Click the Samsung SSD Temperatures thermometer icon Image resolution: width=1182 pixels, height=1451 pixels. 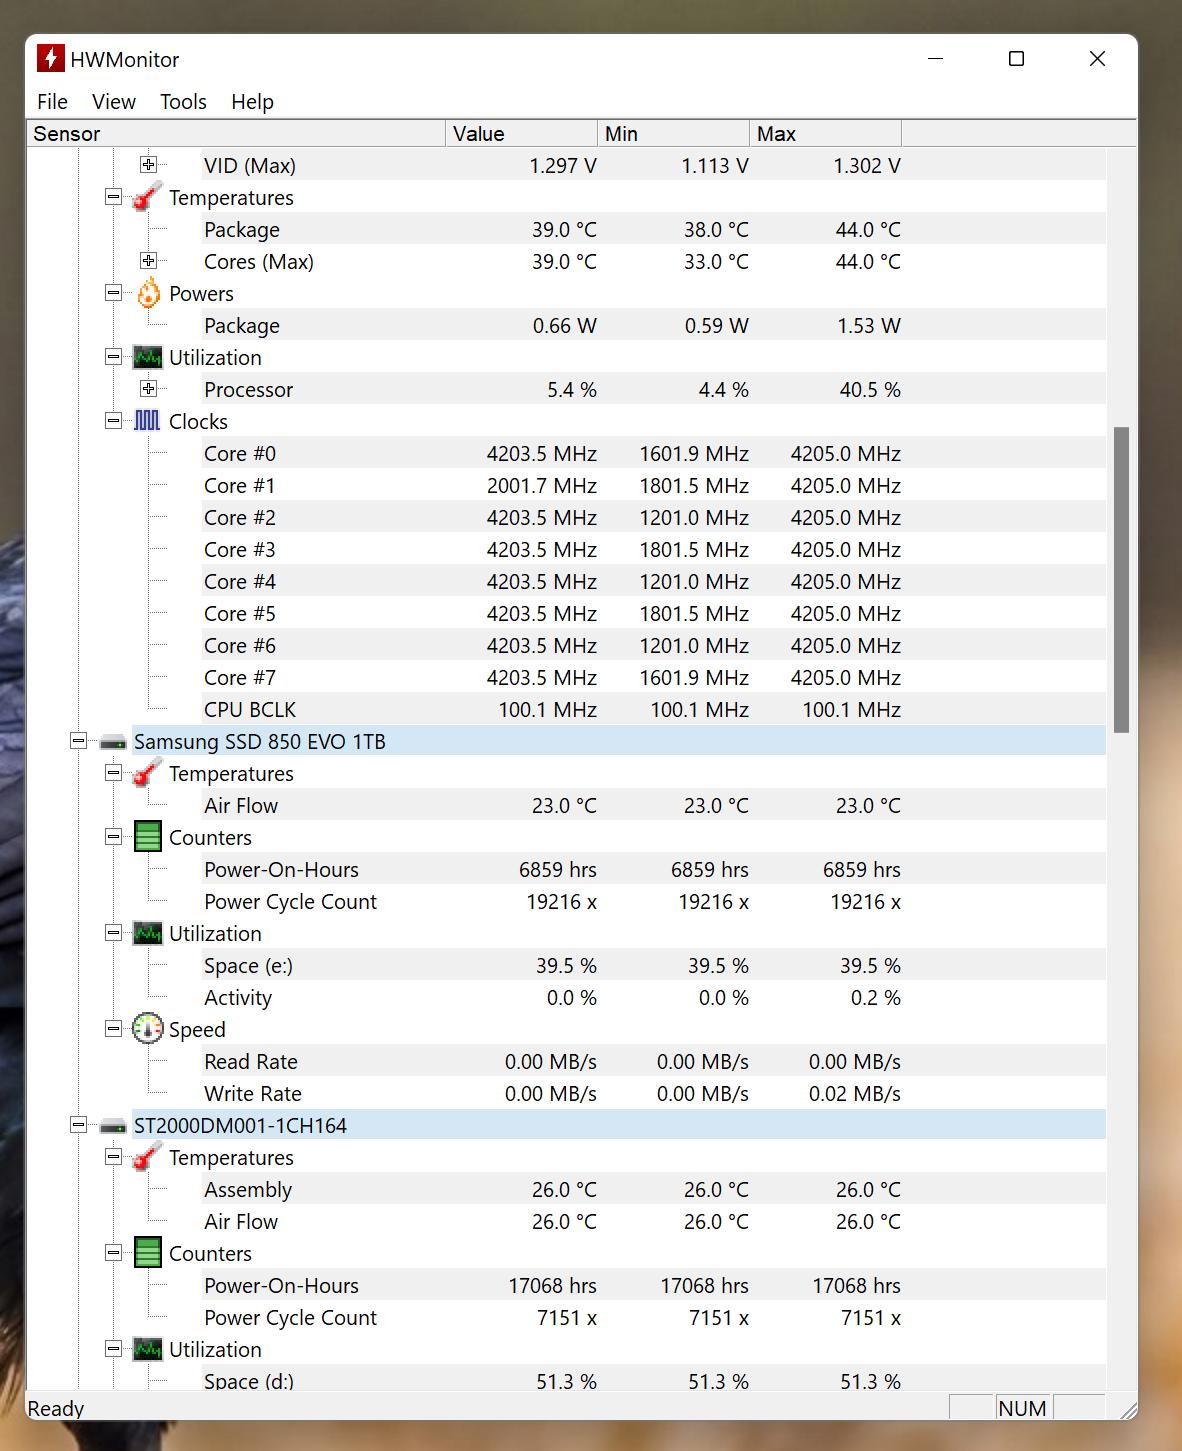(147, 773)
